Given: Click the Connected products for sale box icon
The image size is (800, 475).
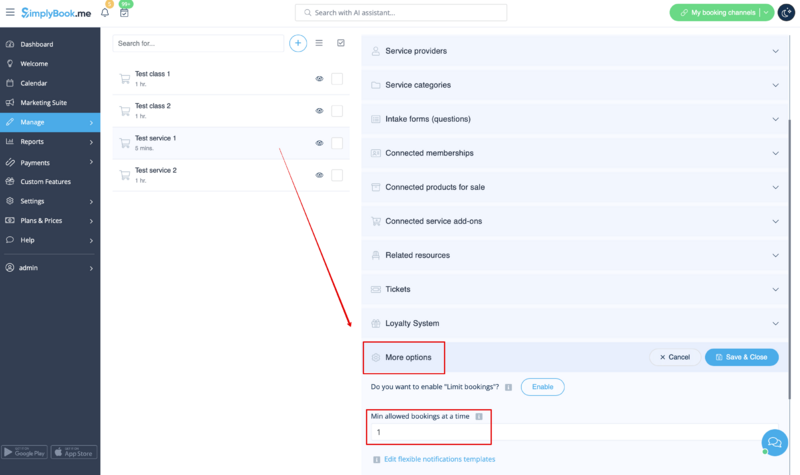Looking at the screenshot, I should [x=376, y=187].
